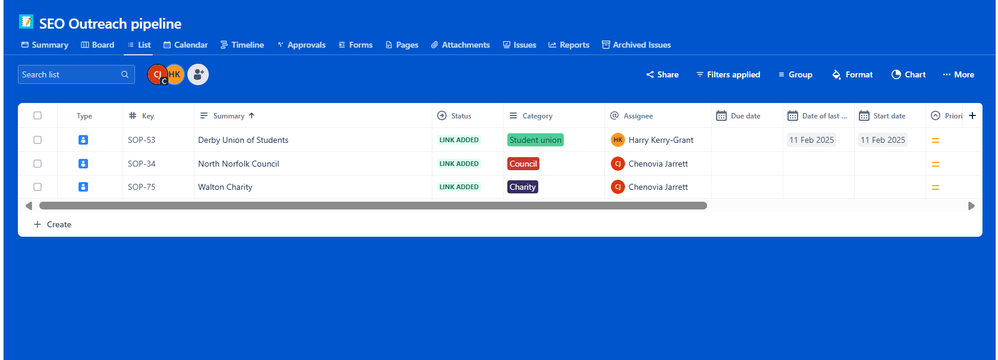
Task: Click the issue type icon for SOP-53
Action: 83,140
